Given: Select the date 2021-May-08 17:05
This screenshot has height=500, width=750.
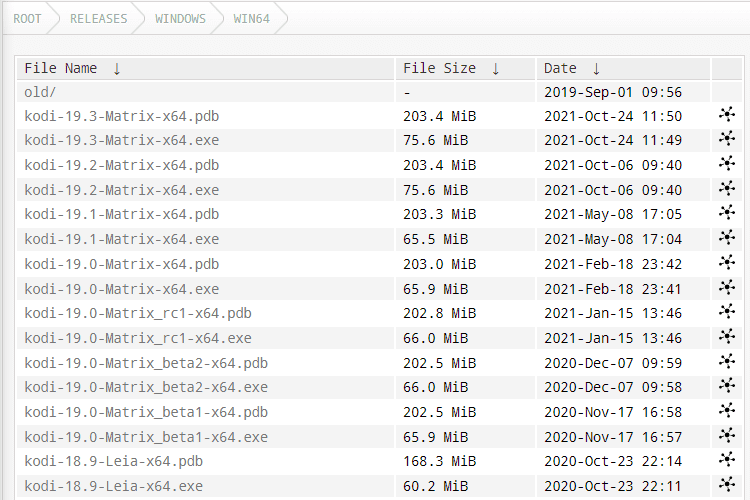Looking at the screenshot, I should (x=613, y=214).
